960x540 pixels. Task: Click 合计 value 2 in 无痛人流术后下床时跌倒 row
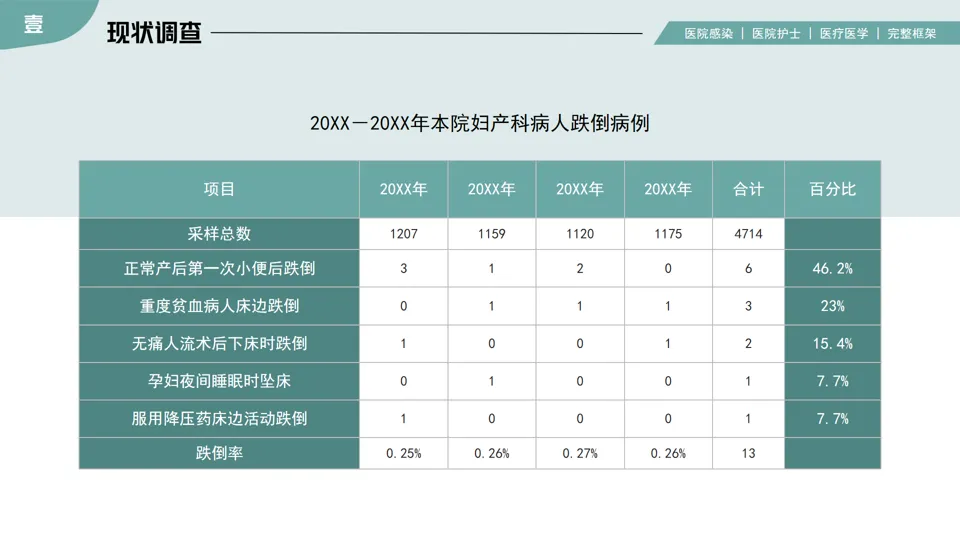748,343
